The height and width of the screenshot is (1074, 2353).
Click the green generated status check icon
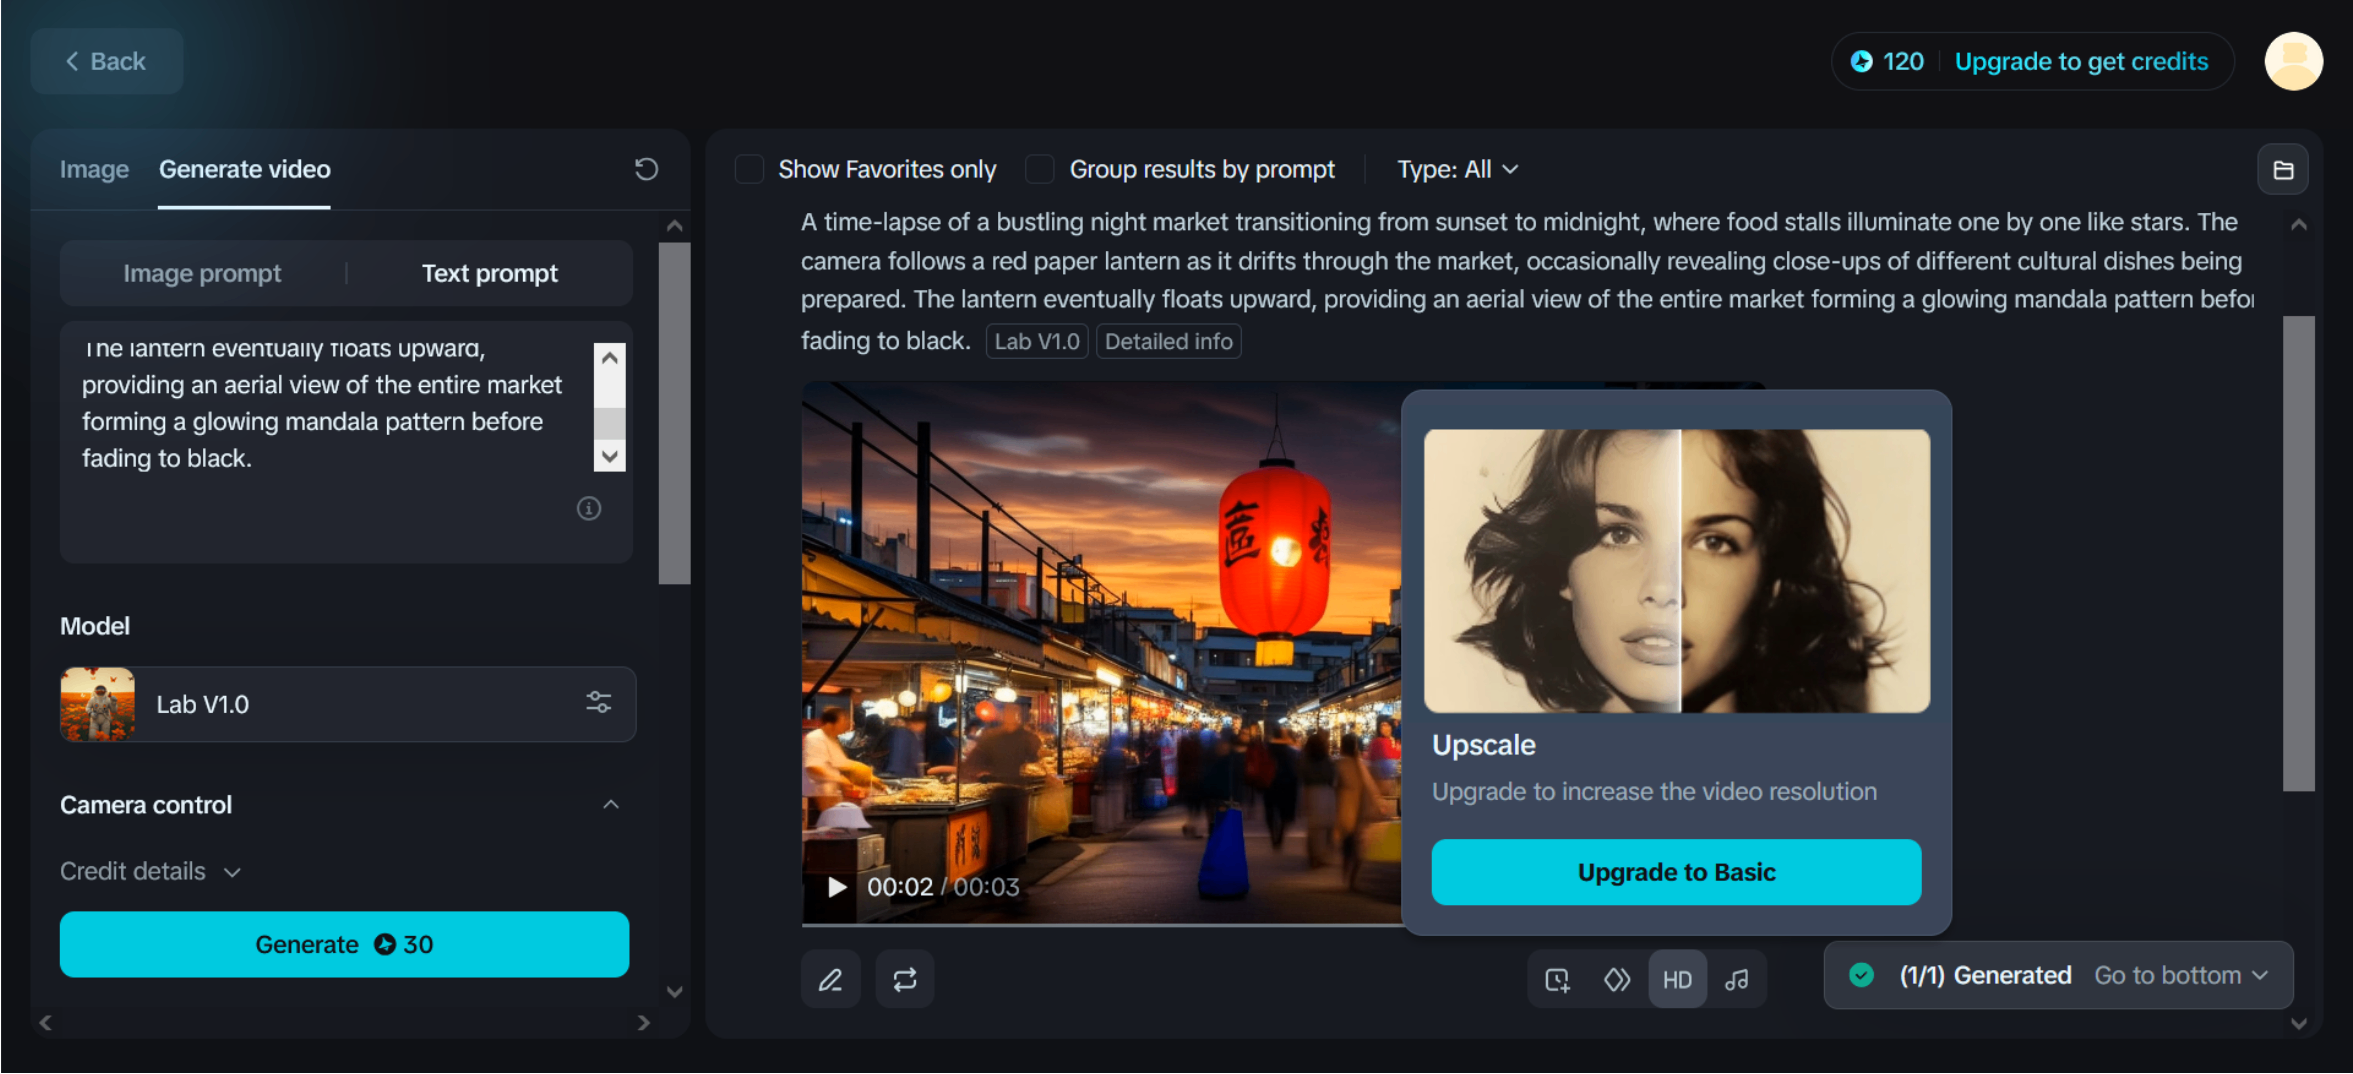1861,975
